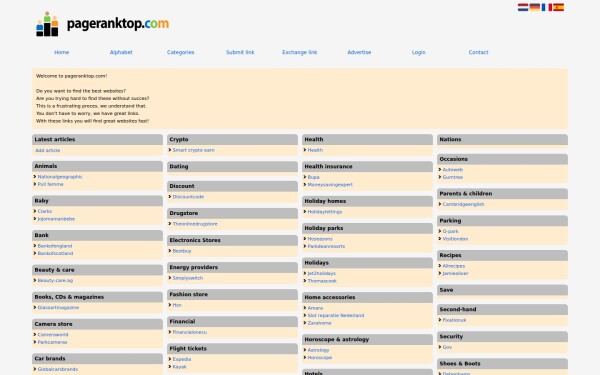Open the Pull femme link
The width and height of the screenshot is (600, 375).
click(x=51, y=184)
